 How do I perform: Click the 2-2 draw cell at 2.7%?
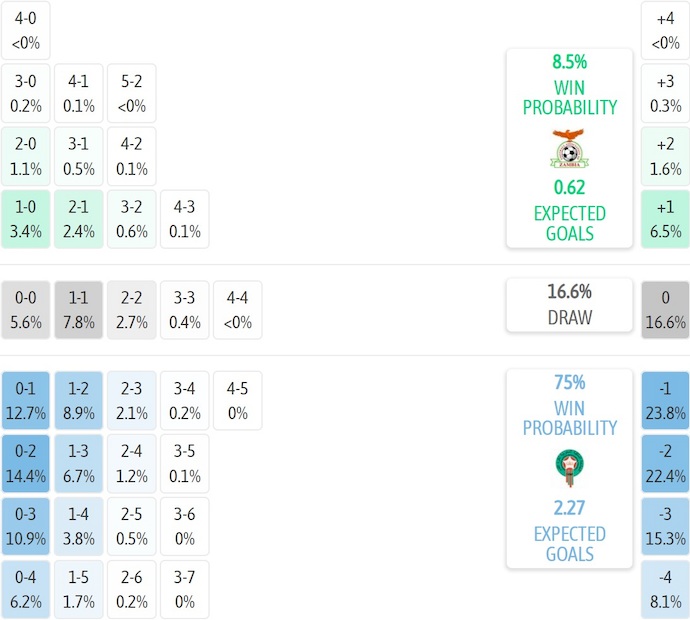pos(132,310)
